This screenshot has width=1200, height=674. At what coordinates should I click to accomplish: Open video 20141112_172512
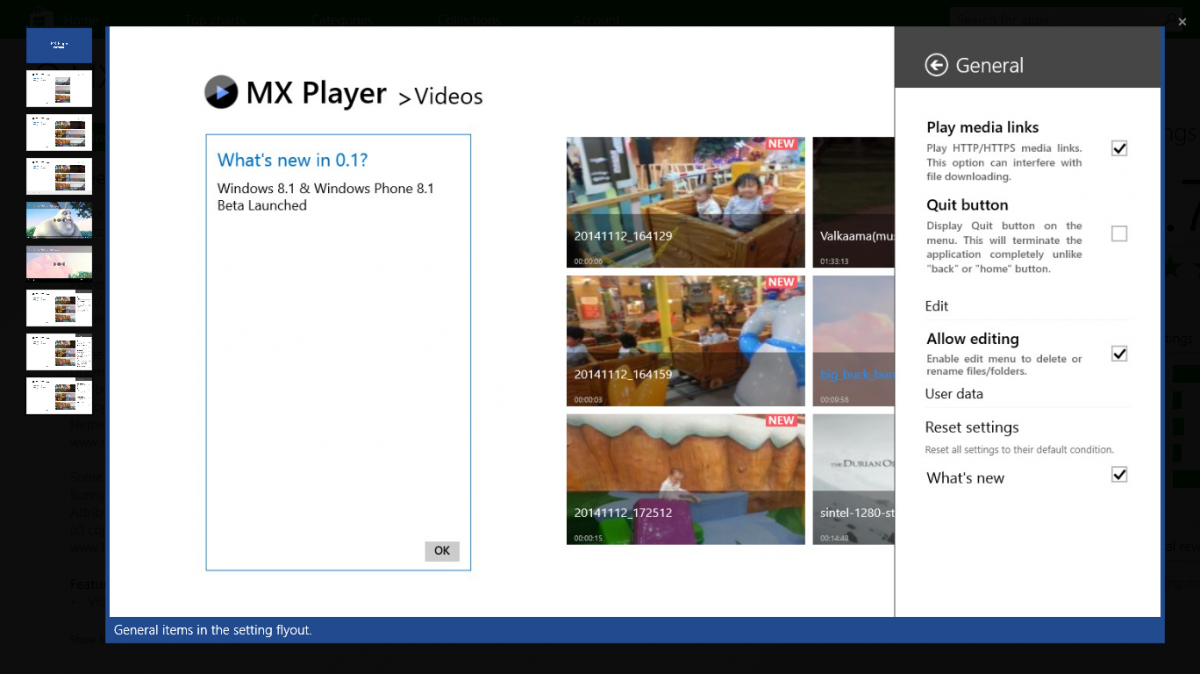pos(685,479)
